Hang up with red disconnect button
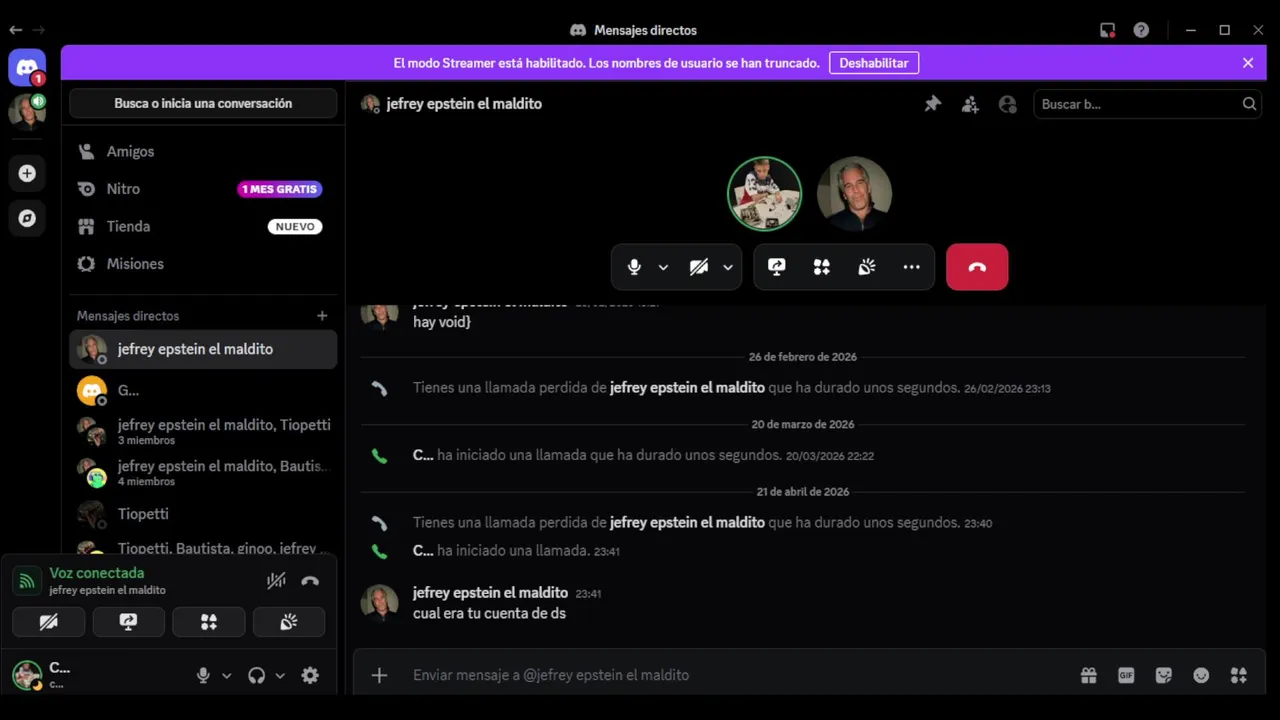The image size is (1280, 720). tap(977, 267)
